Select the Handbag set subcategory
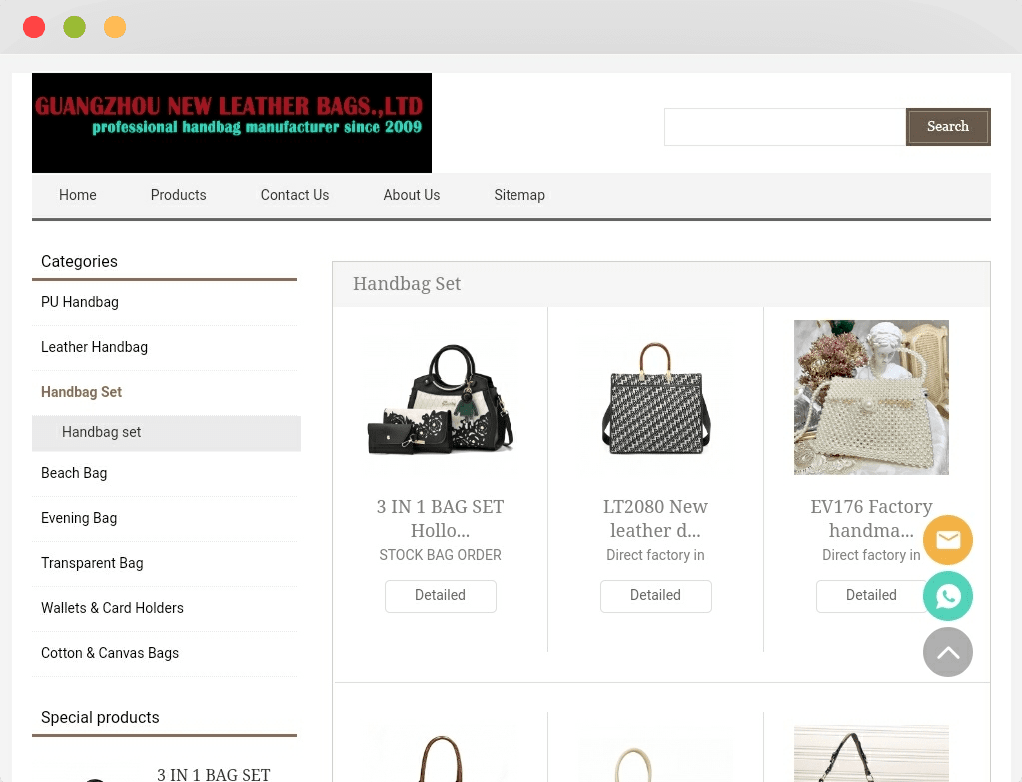 click(166, 433)
